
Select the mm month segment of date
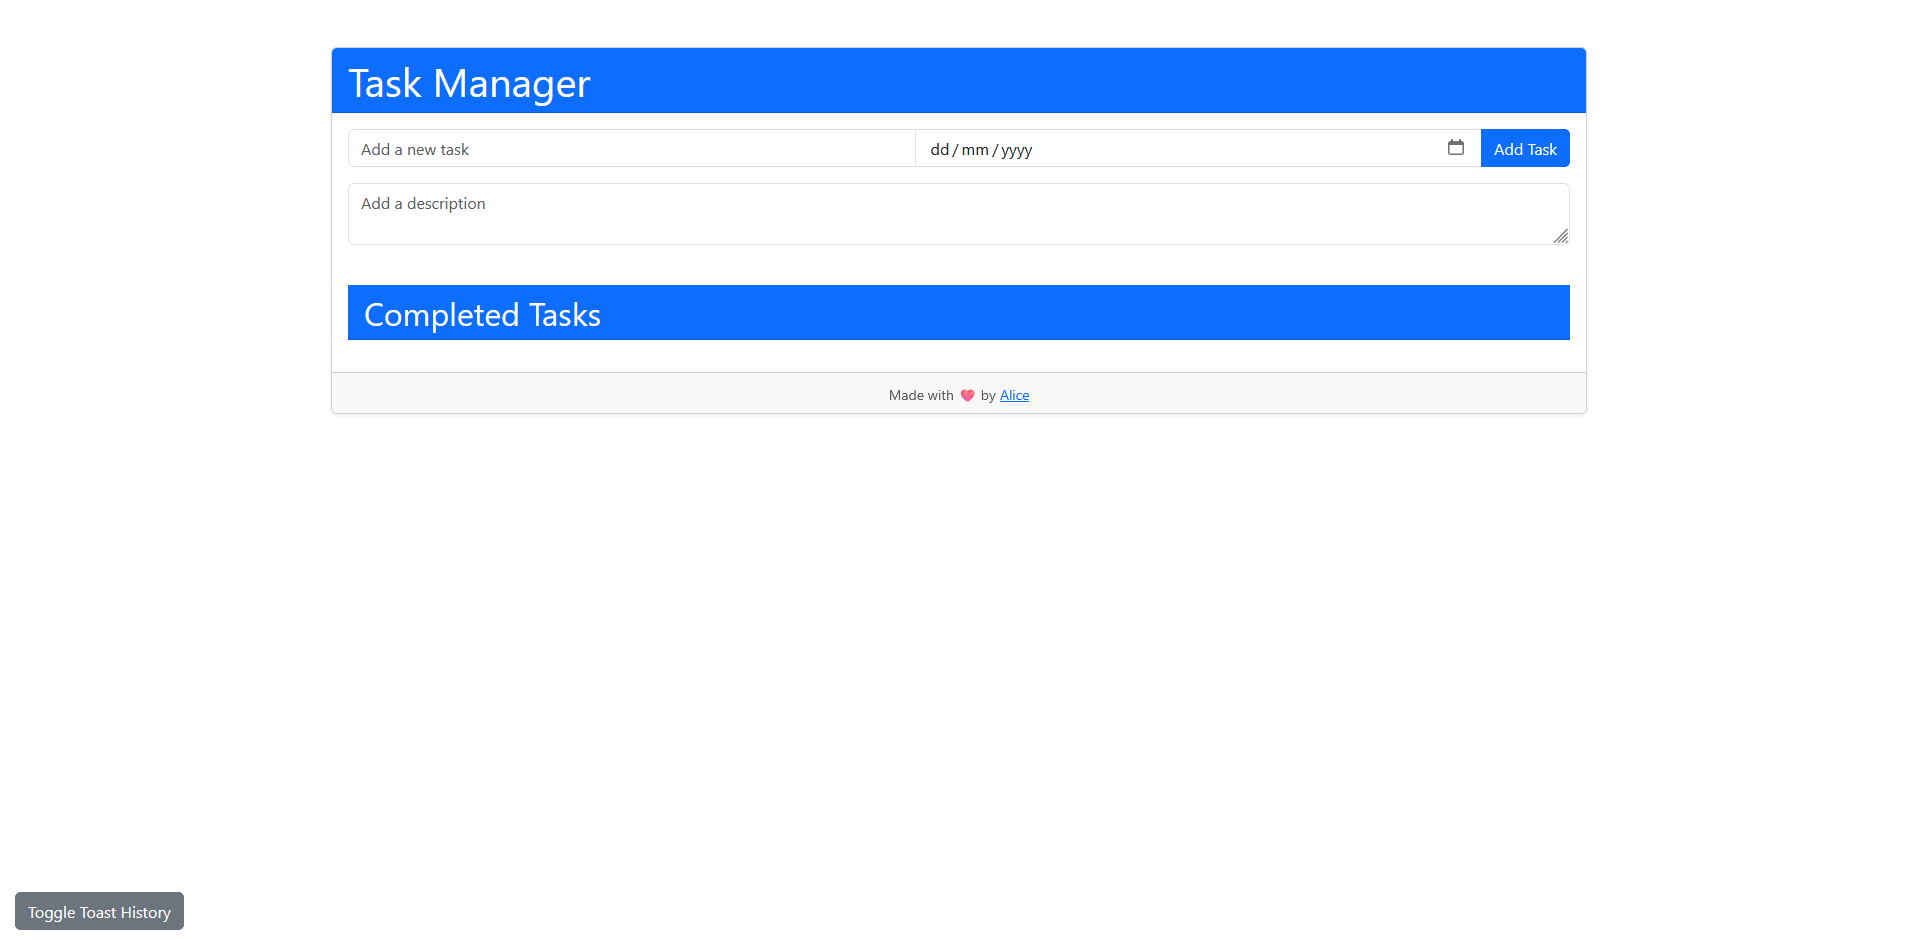point(974,150)
